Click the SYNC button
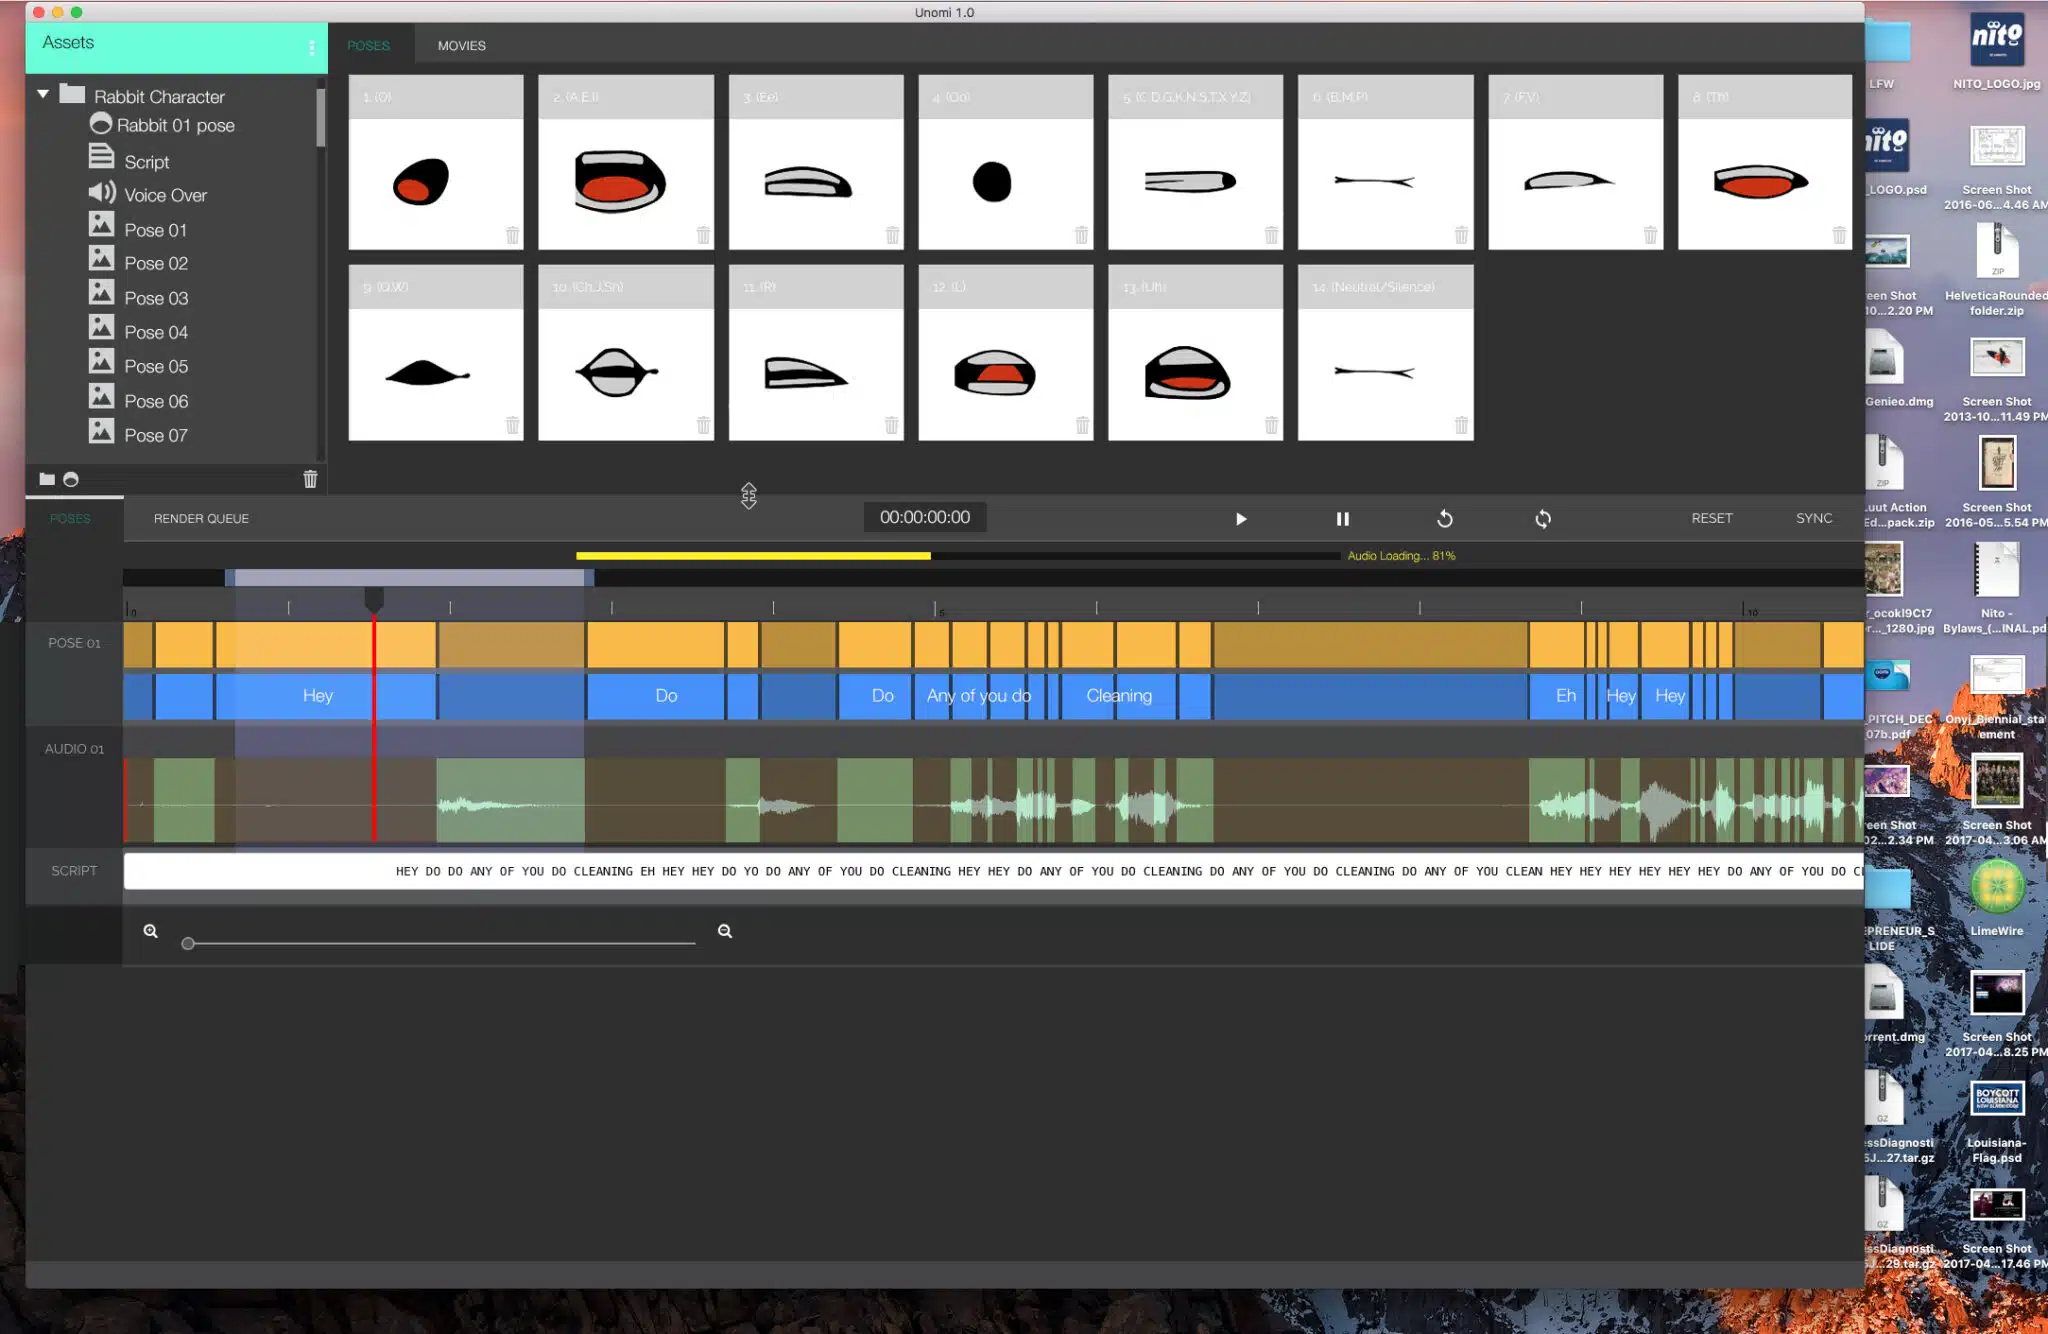The image size is (2048, 1334). pos(1814,518)
